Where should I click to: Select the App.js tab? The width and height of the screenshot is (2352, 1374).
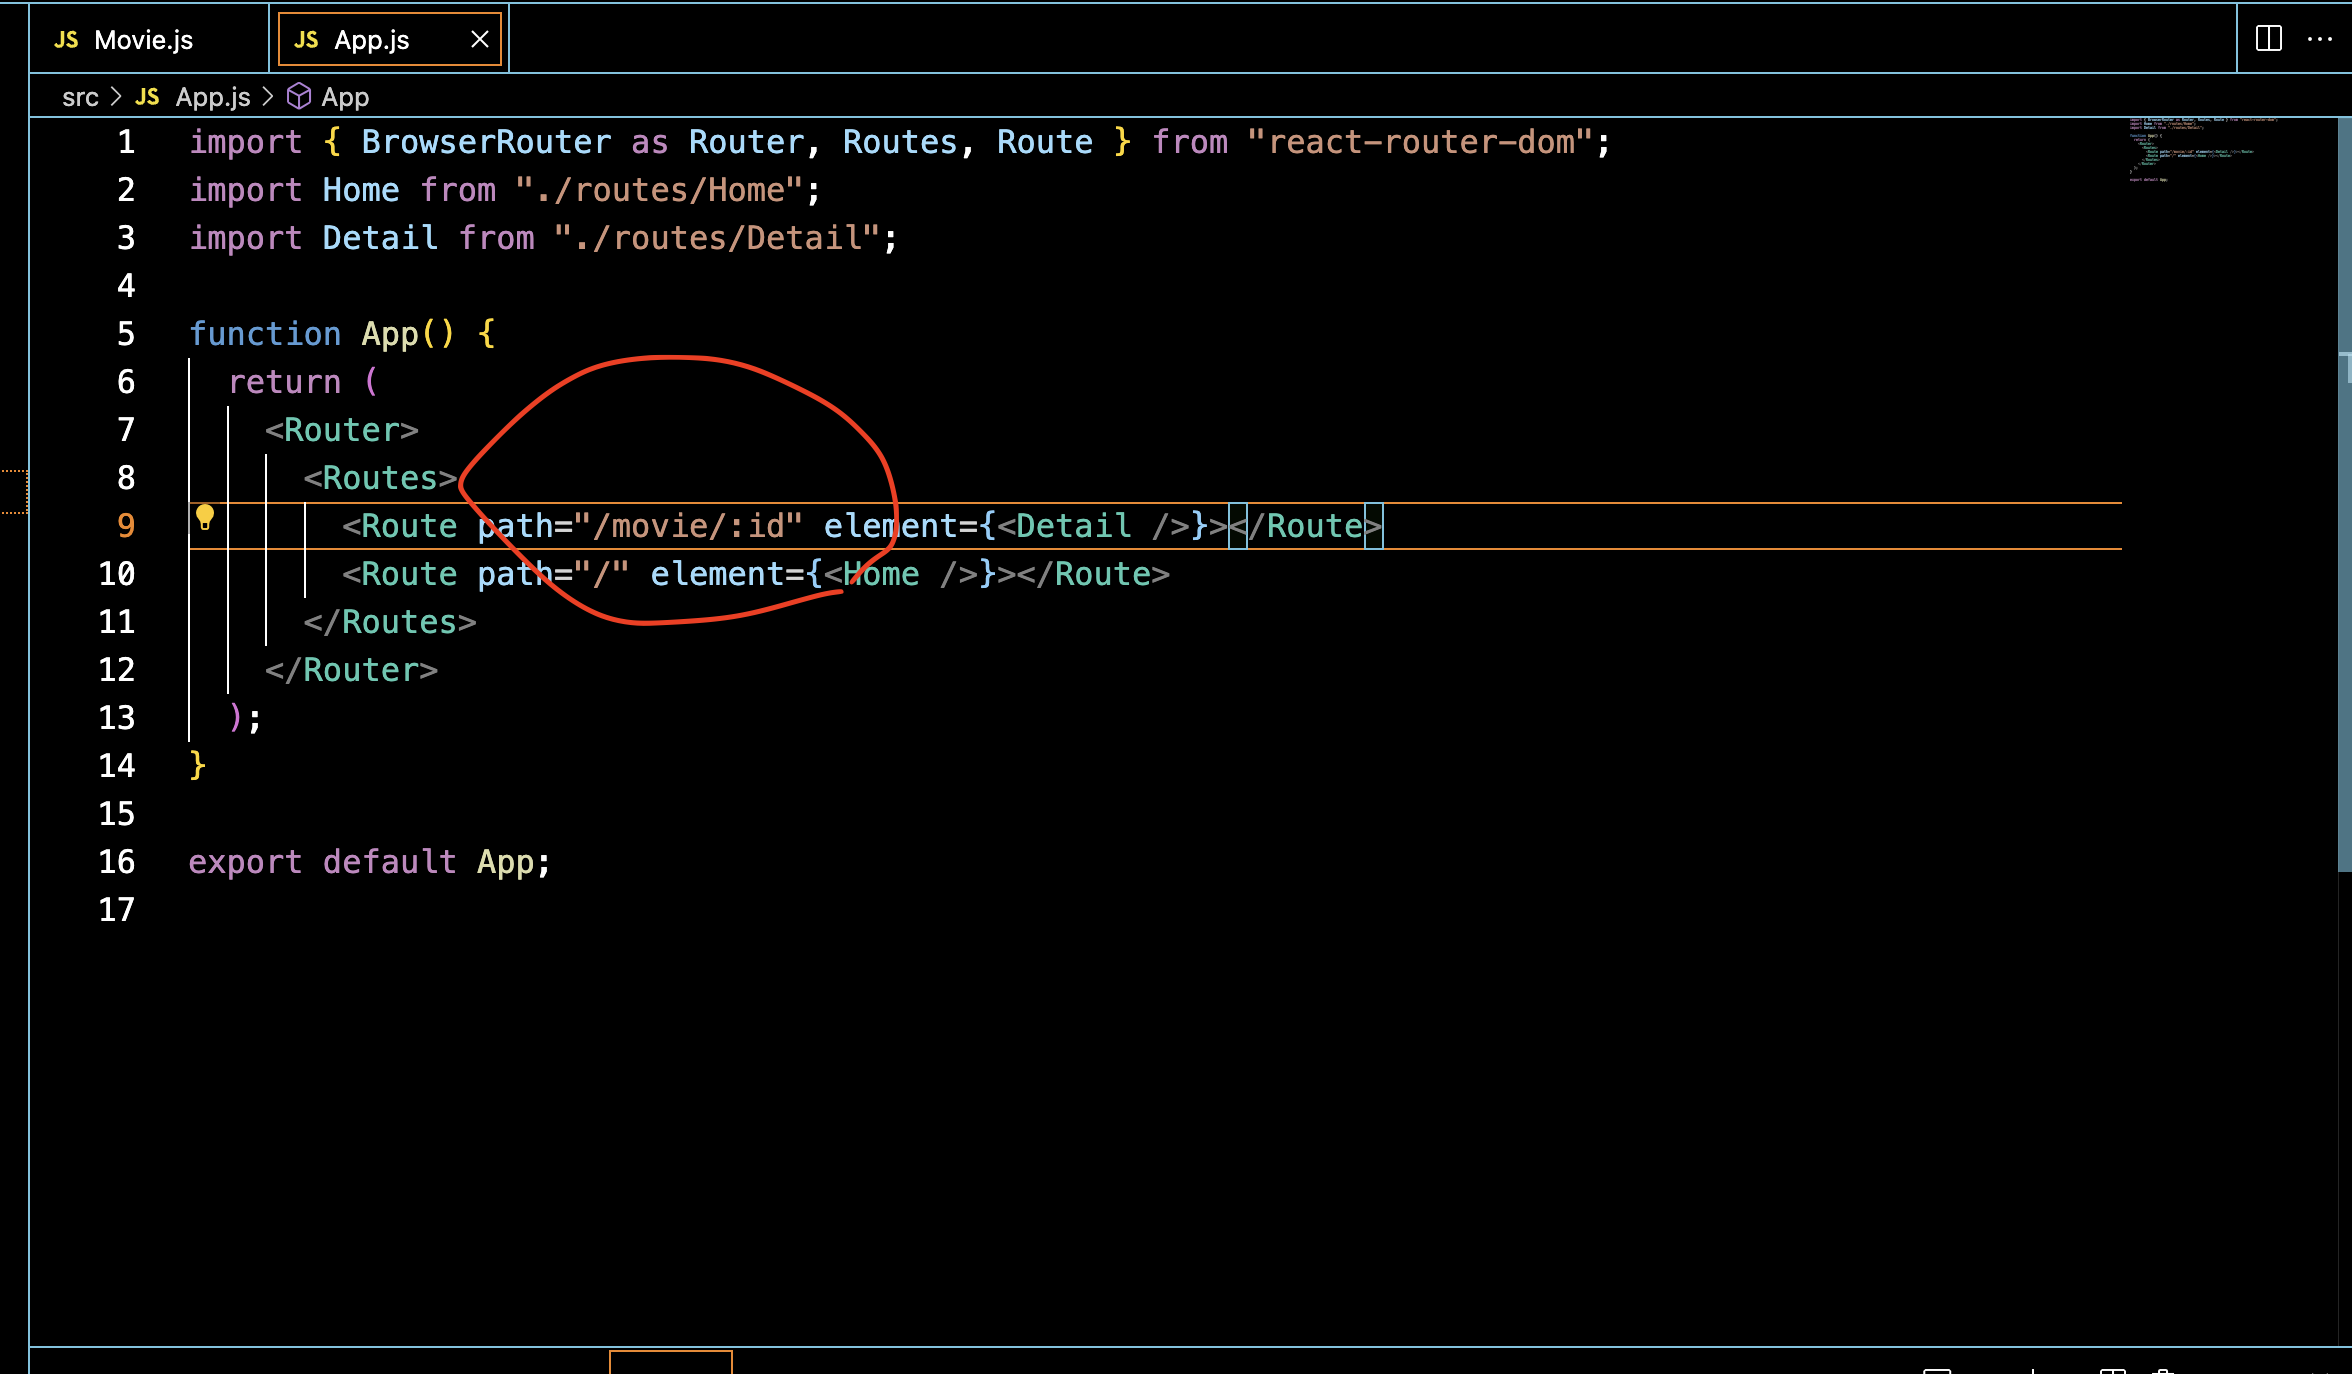coord(372,40)
